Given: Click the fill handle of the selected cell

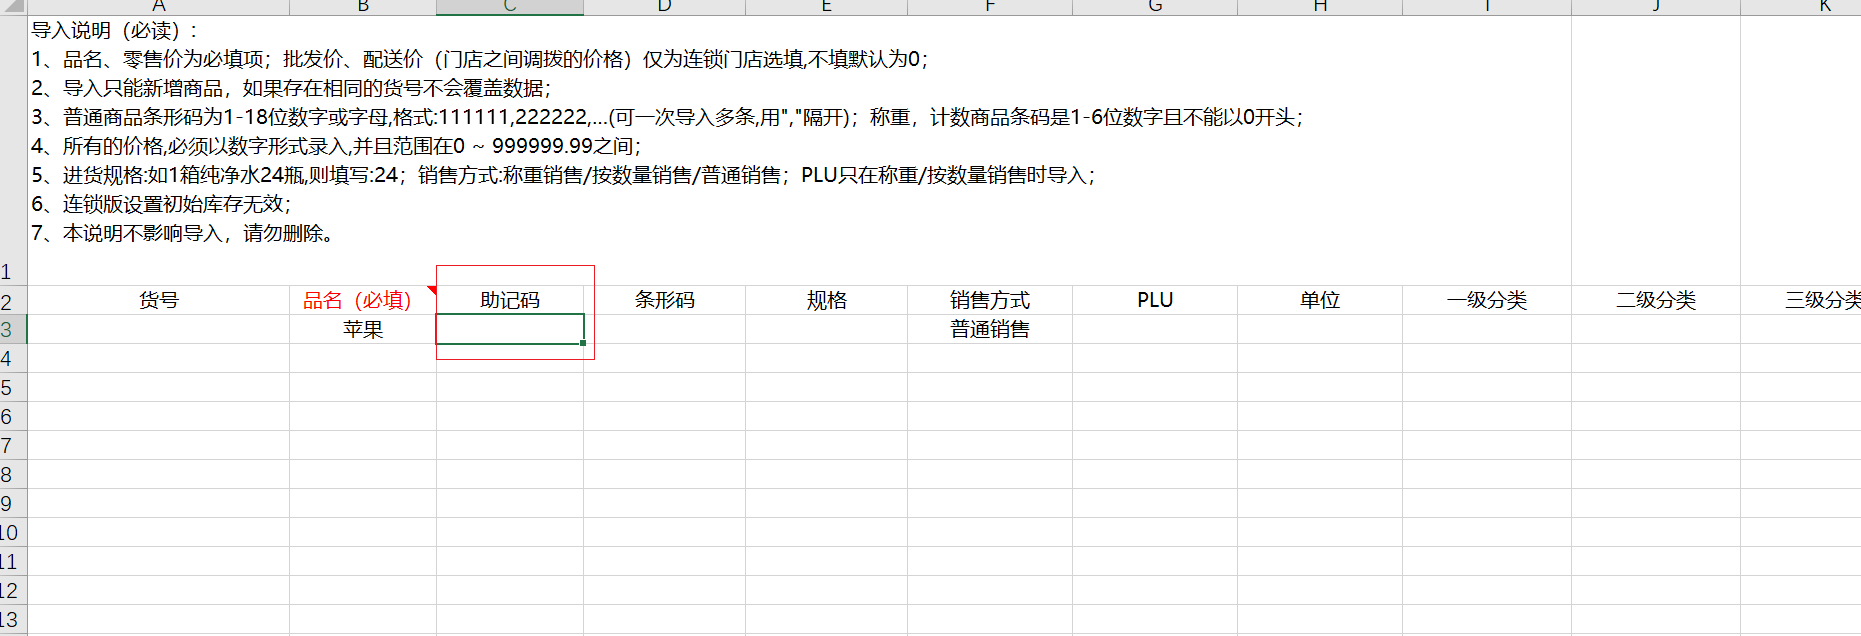Looking at the screenshot, I should point(583,343).
